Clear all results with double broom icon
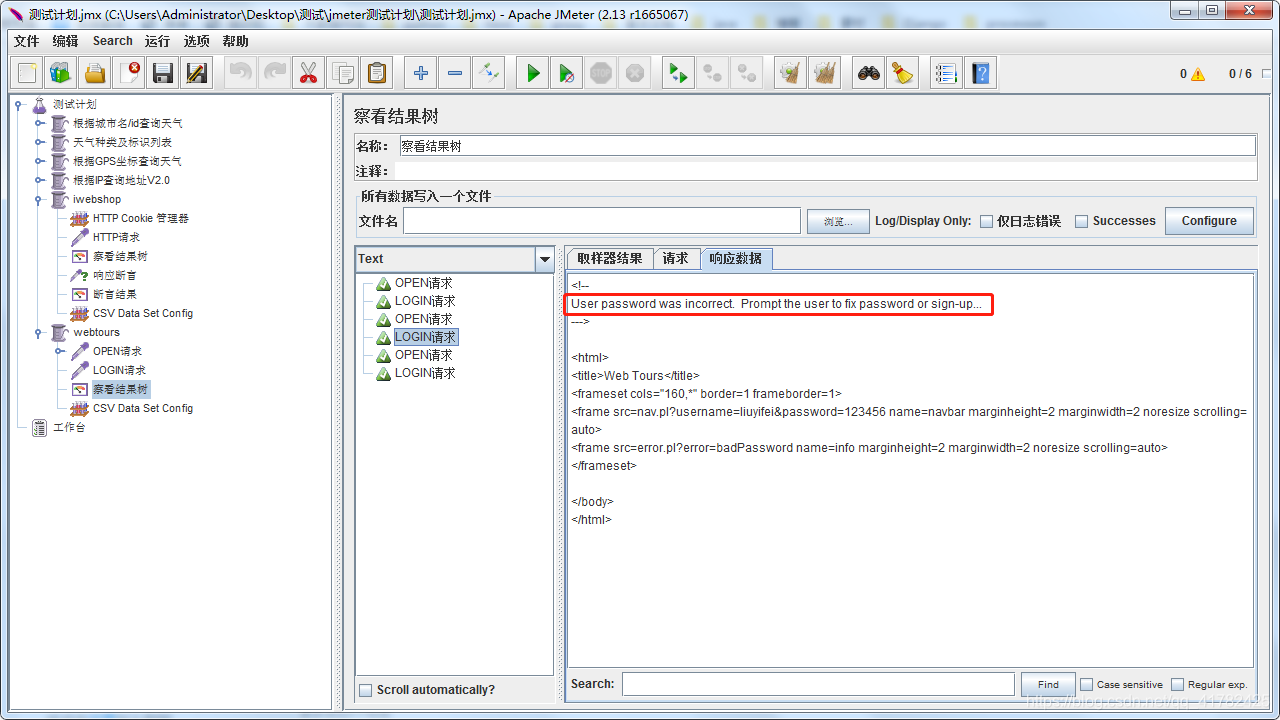 (825, 73)
